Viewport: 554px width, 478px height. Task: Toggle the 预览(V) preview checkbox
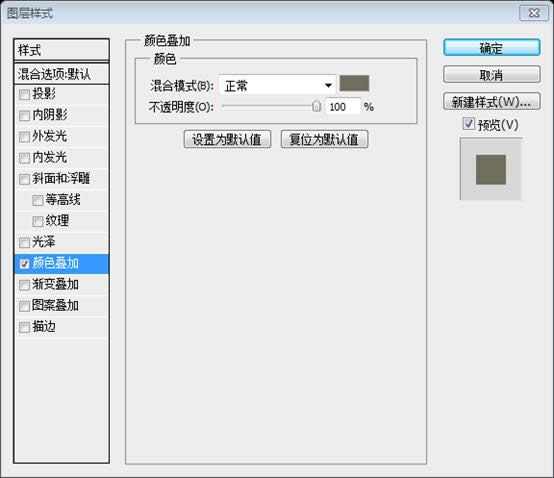click(468, 124)
